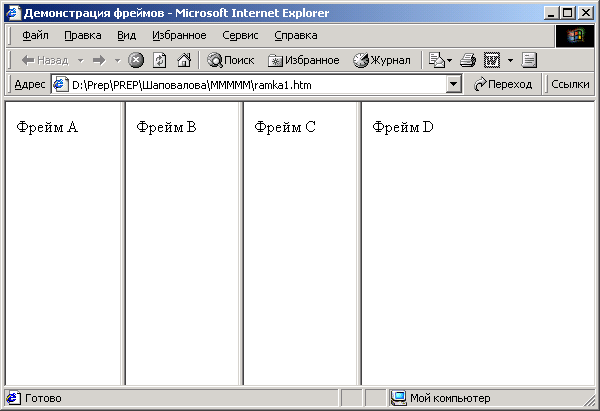The width and height of the screenshot is (600, 411).
Task: Click the Фрейм D text
Action: click(403, 127)
